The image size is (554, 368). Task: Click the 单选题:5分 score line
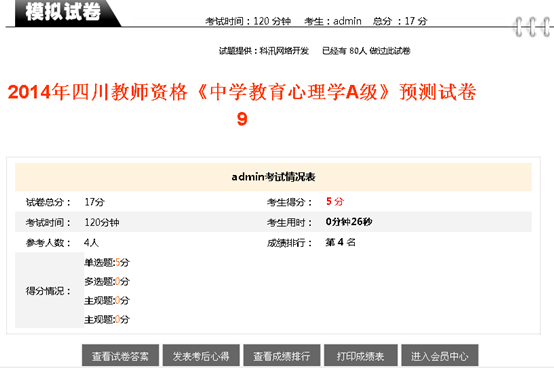coord(107,262)
